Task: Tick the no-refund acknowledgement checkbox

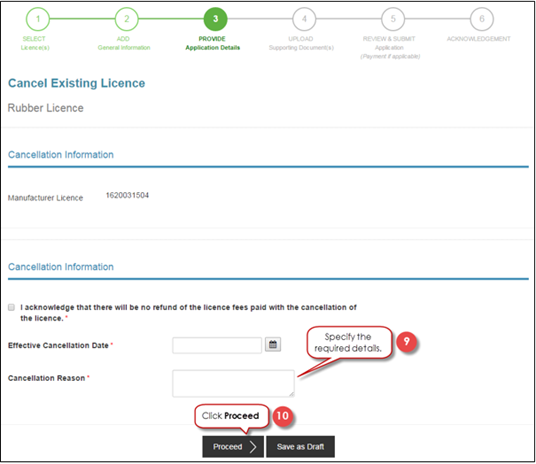Action: (12, 307)
